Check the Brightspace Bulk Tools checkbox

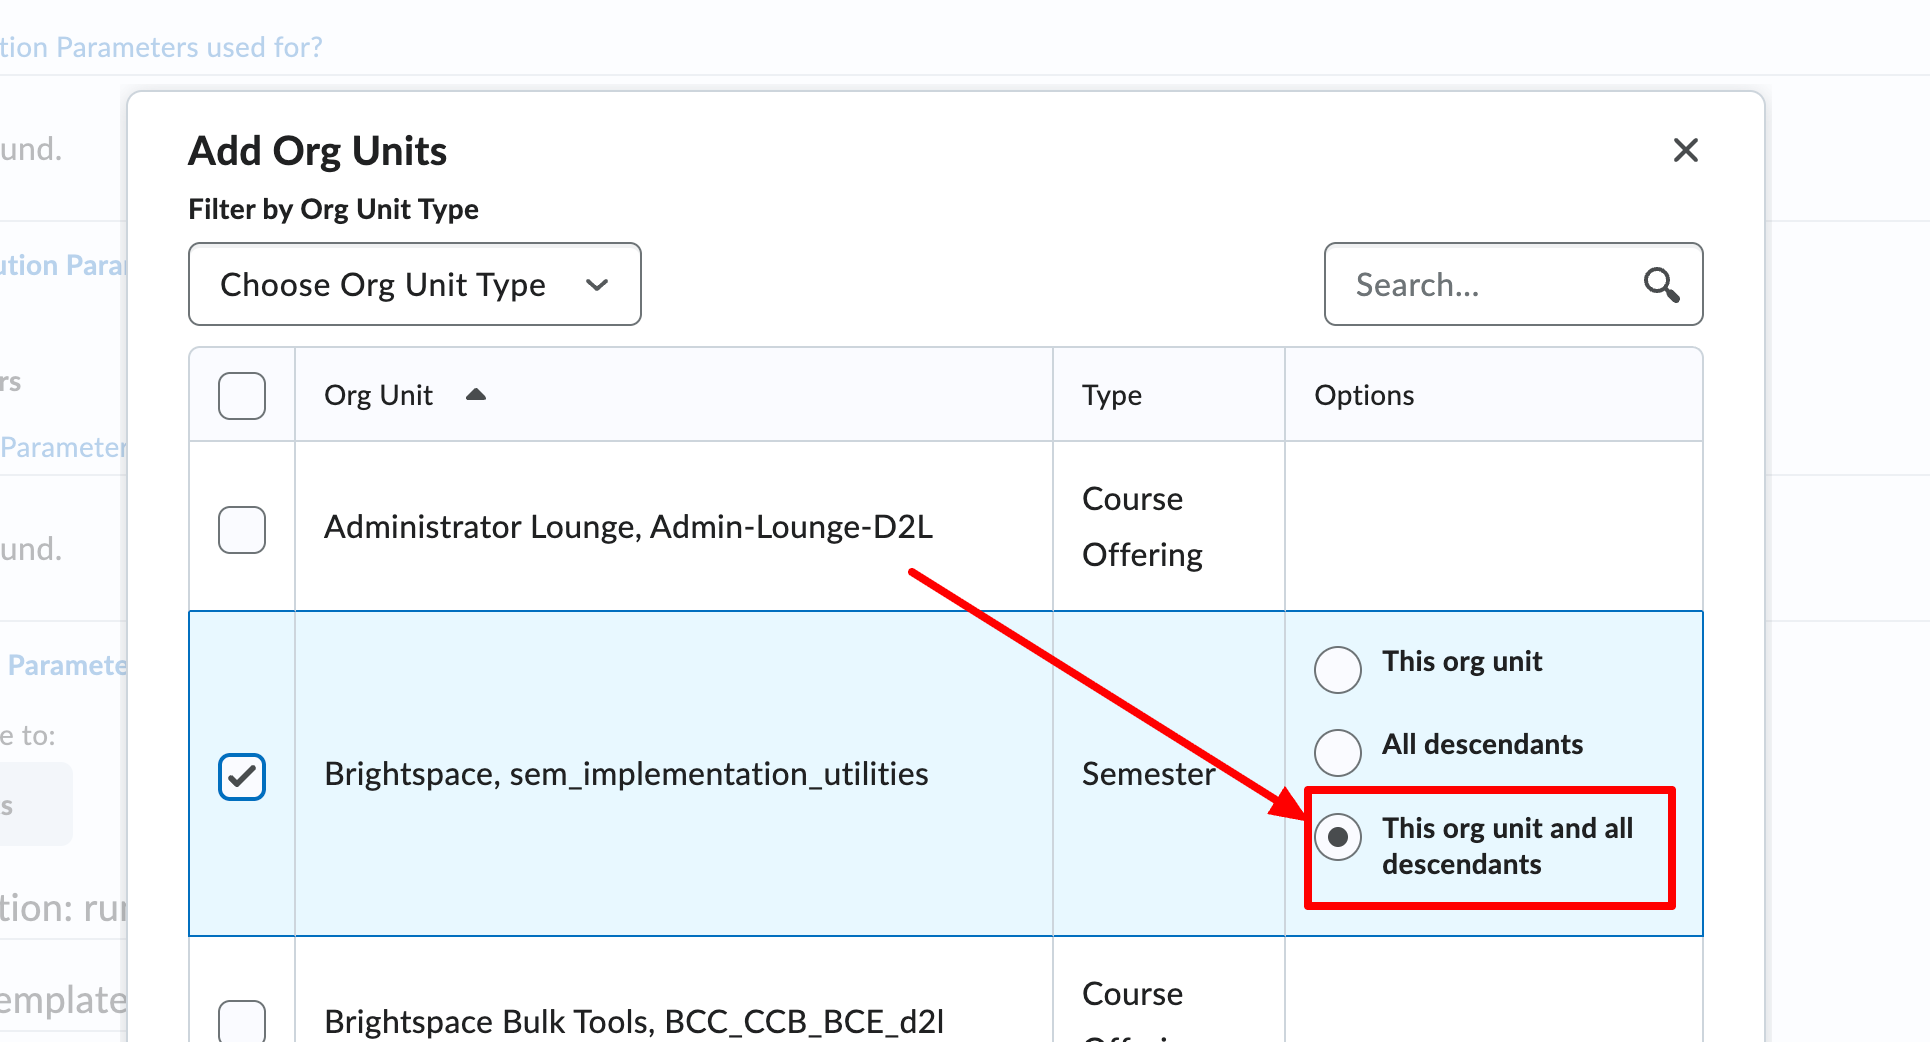pos(242,1020)
